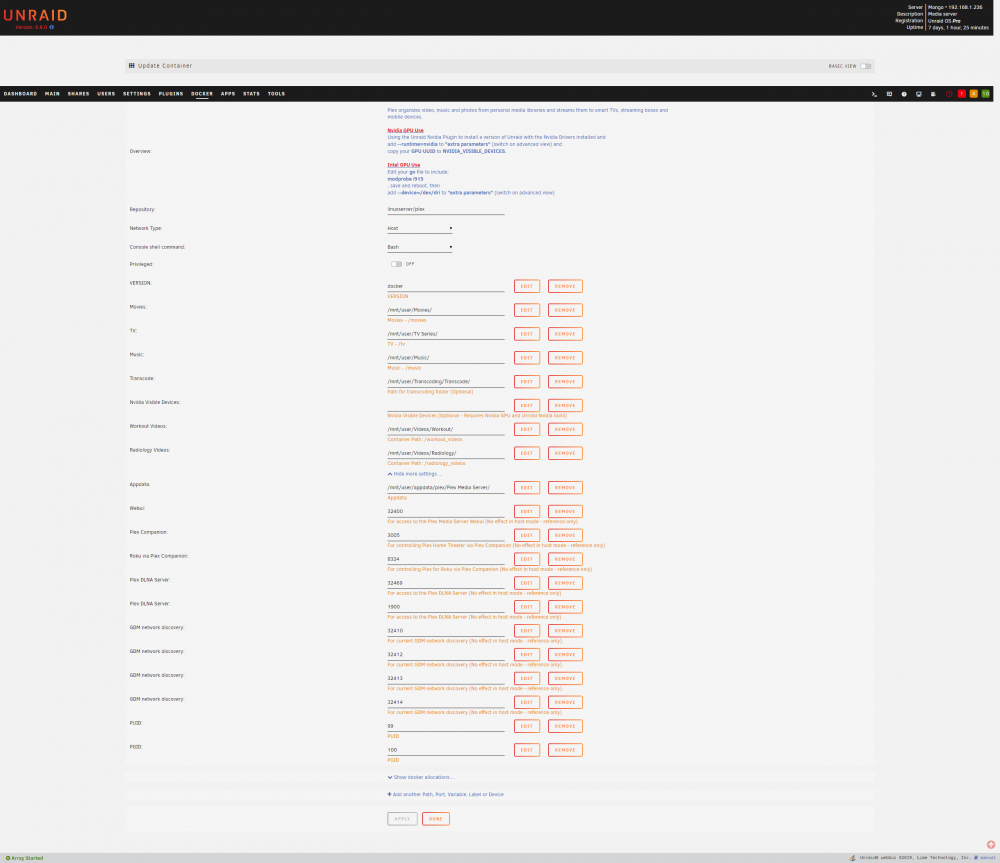This screenshot has width=1000, height=863.
Task: Click the Webui port 32400 field
Action: pos(446,512)
